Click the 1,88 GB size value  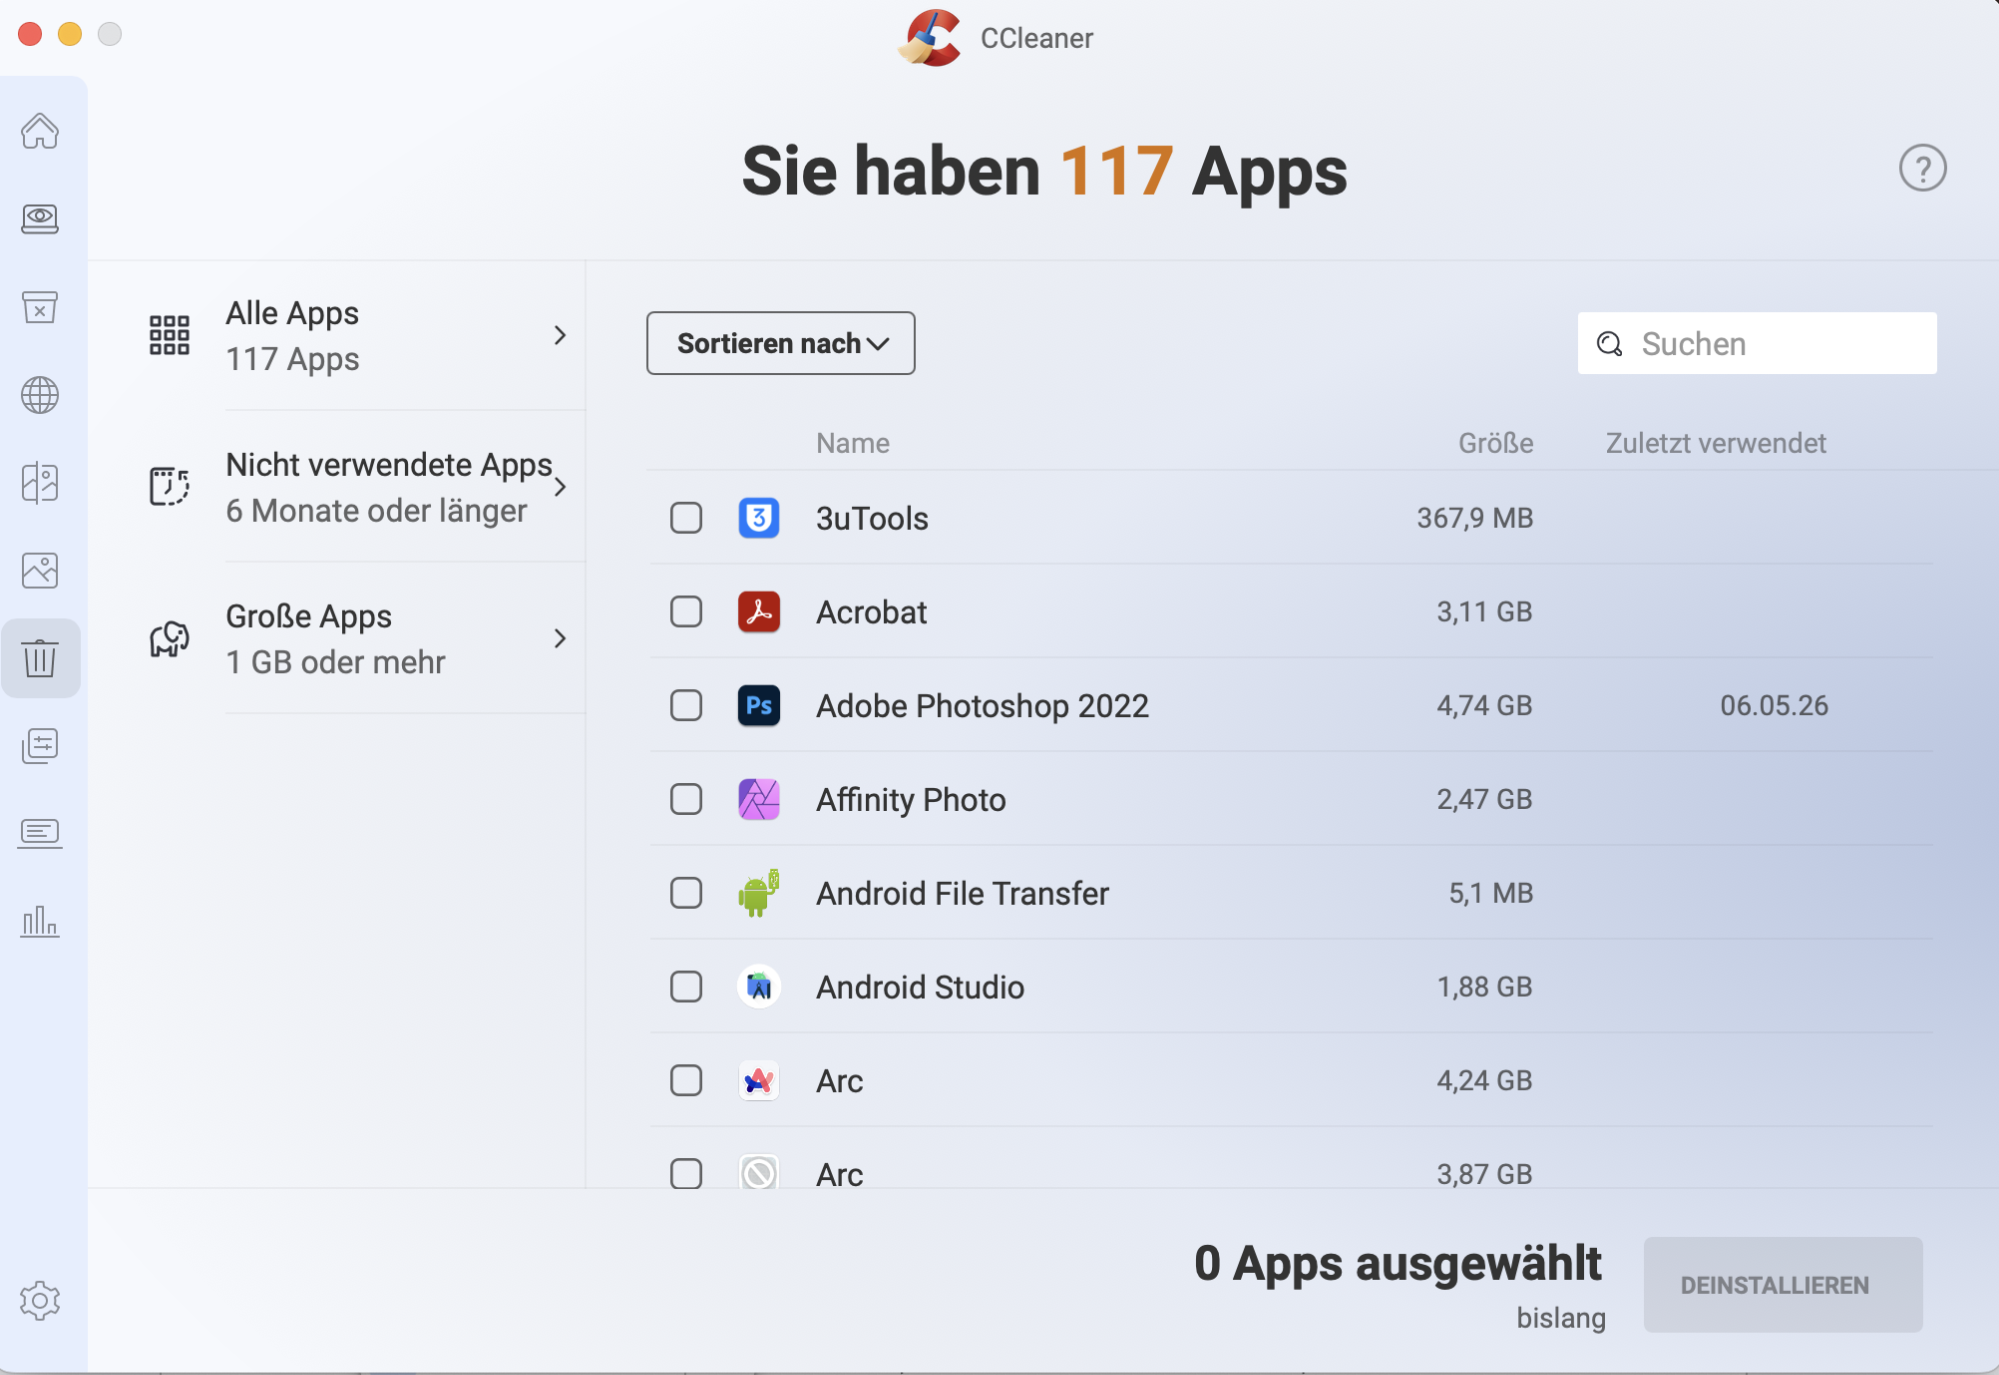click(1484, 987)
